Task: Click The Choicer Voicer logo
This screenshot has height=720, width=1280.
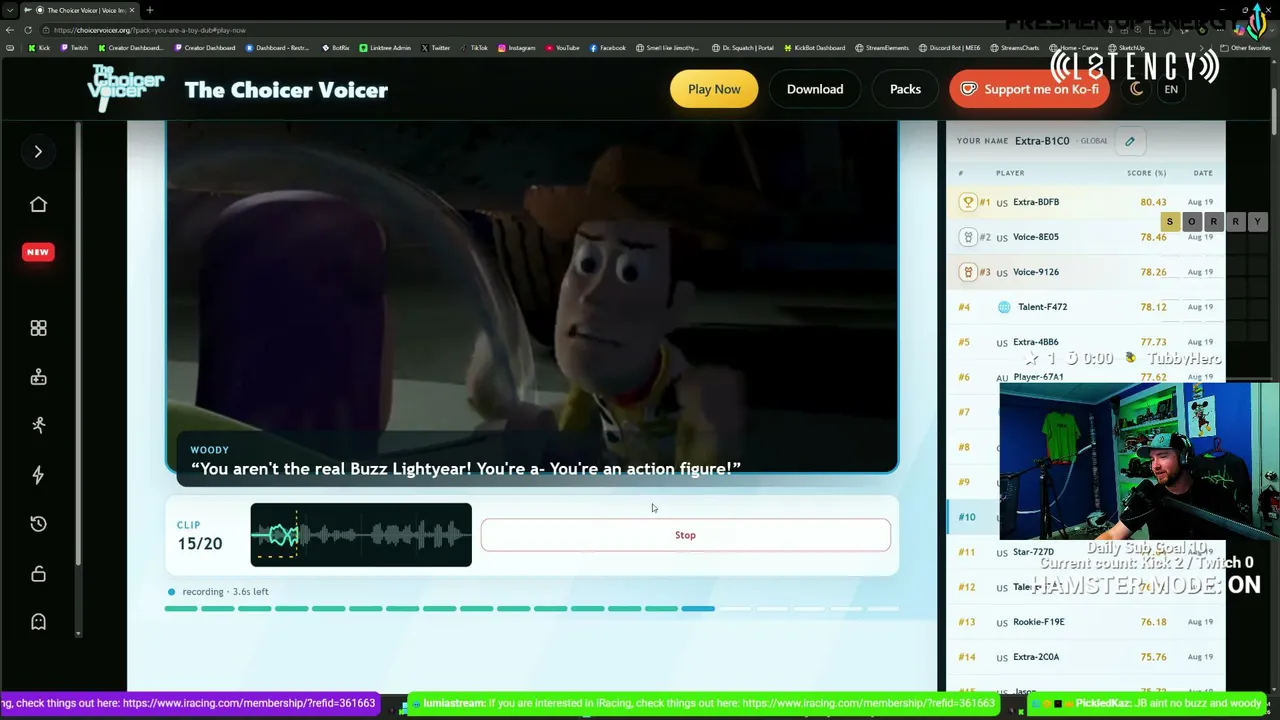Action: tap(125, 88)
